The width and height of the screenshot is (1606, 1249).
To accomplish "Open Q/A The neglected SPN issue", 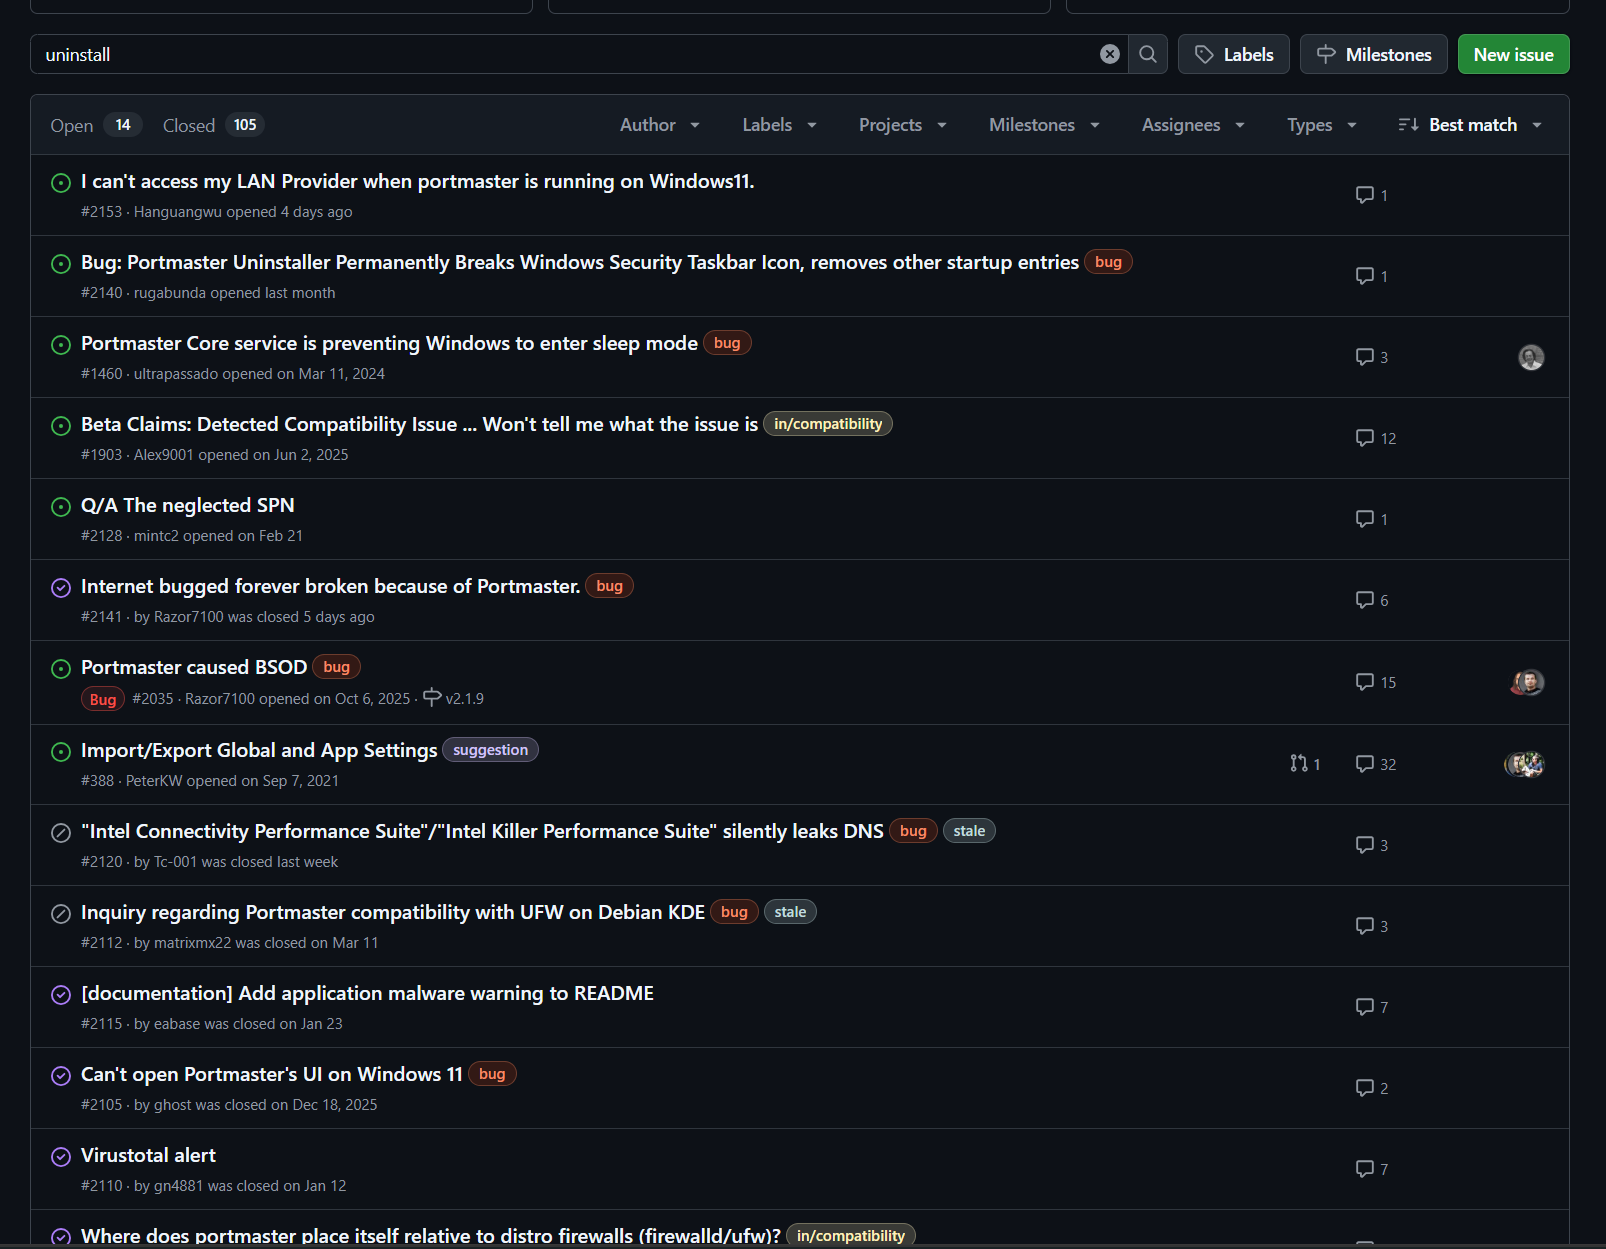I will click(x=188, y=505).
